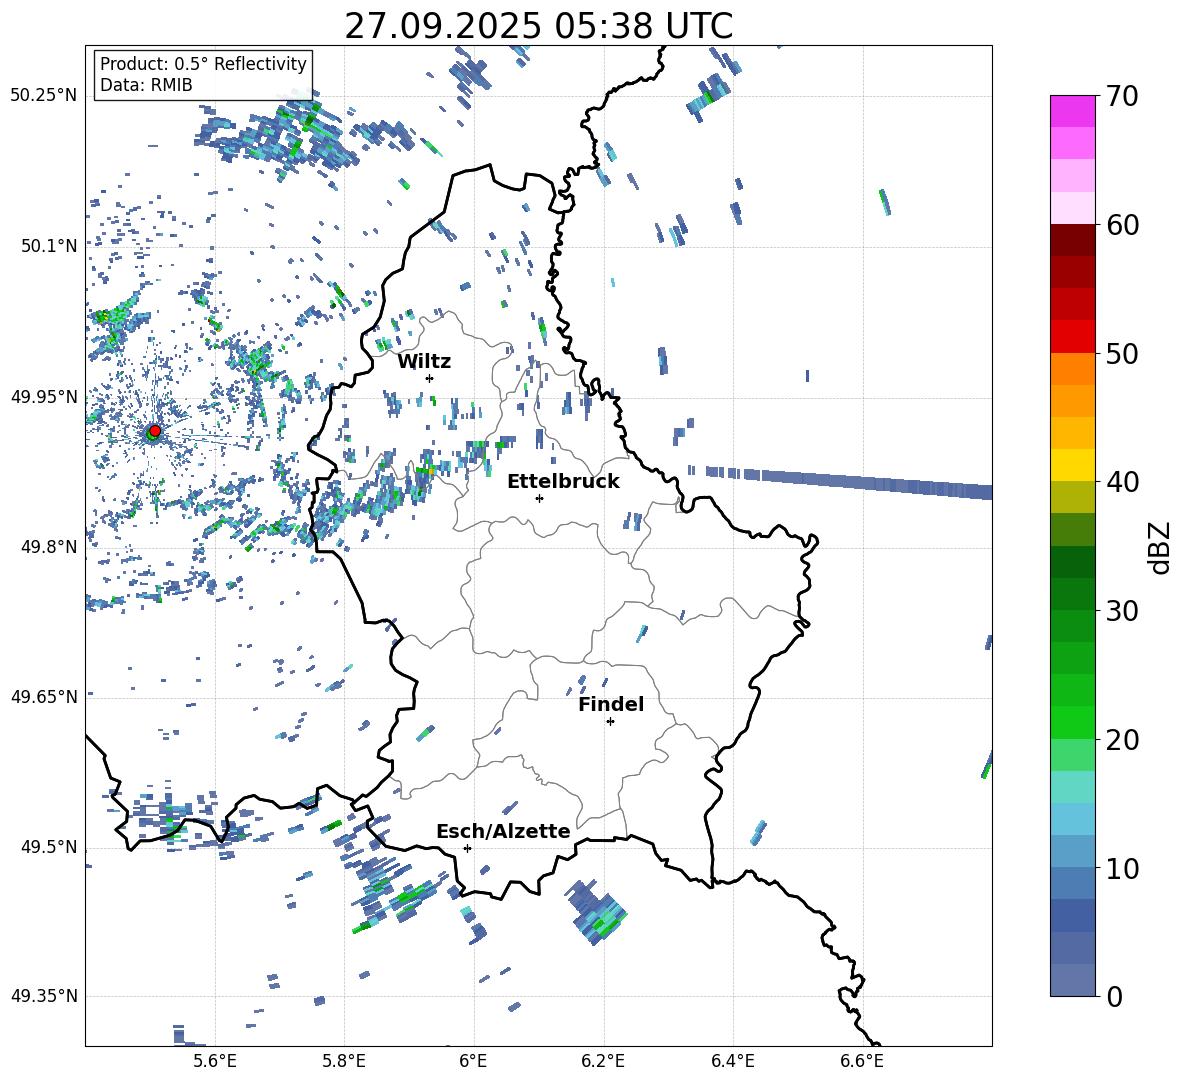
Task: Click the 60 tick on the colorbar
Action: (1123, 225)
